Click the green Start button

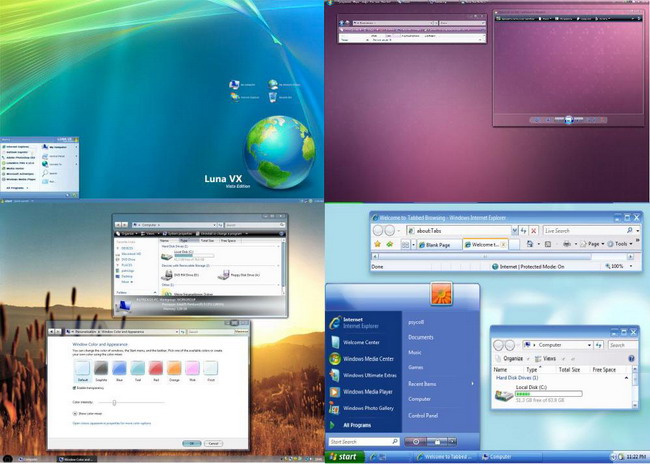(x=342, y=457)
